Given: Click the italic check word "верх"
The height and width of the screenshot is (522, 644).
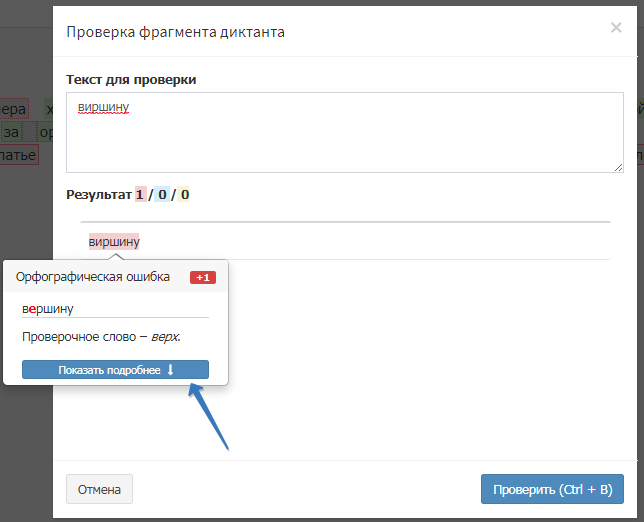Looking at the screenshot, I should click(x=165, y=336).
